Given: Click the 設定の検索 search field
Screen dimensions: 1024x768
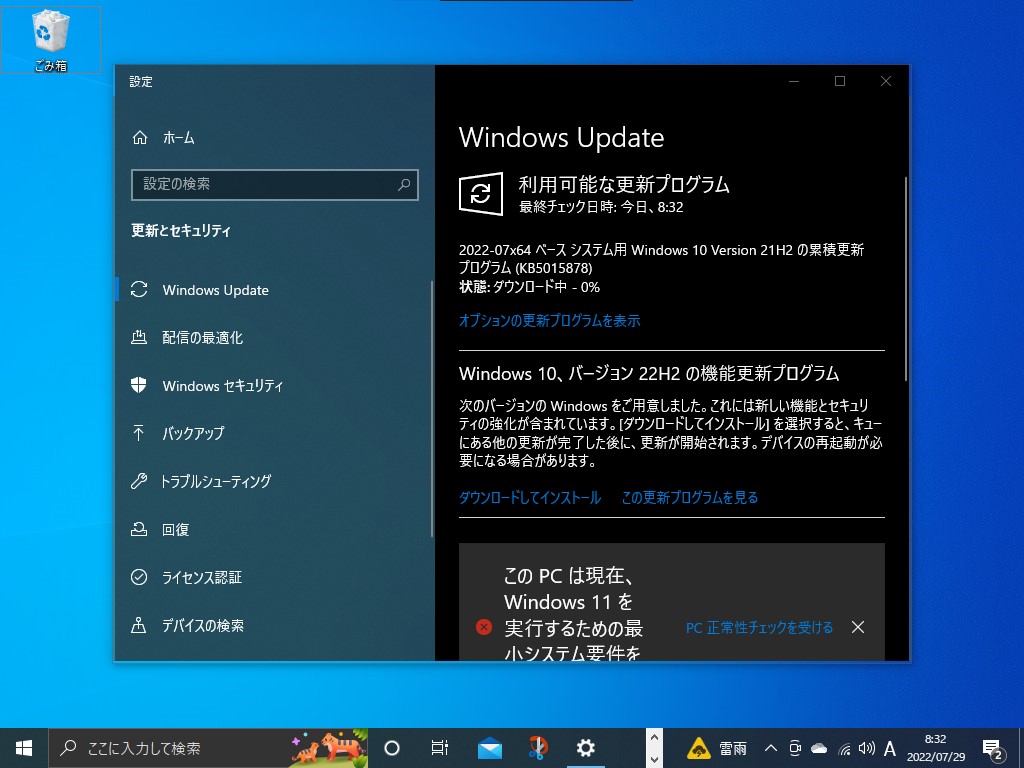Looking at the screenshot, I should [x=275, y=185].
